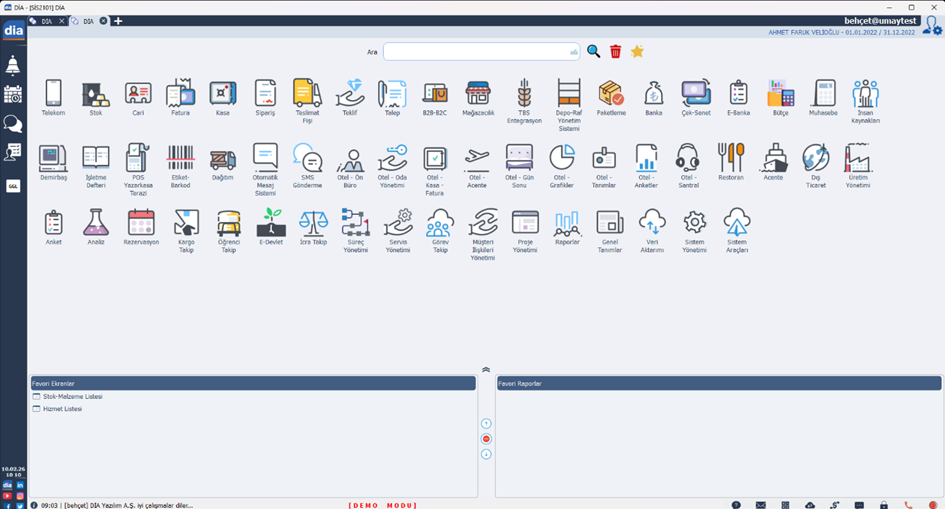Switch to the first DİA tab
This screenshot has height=509, width=945.
46,21
